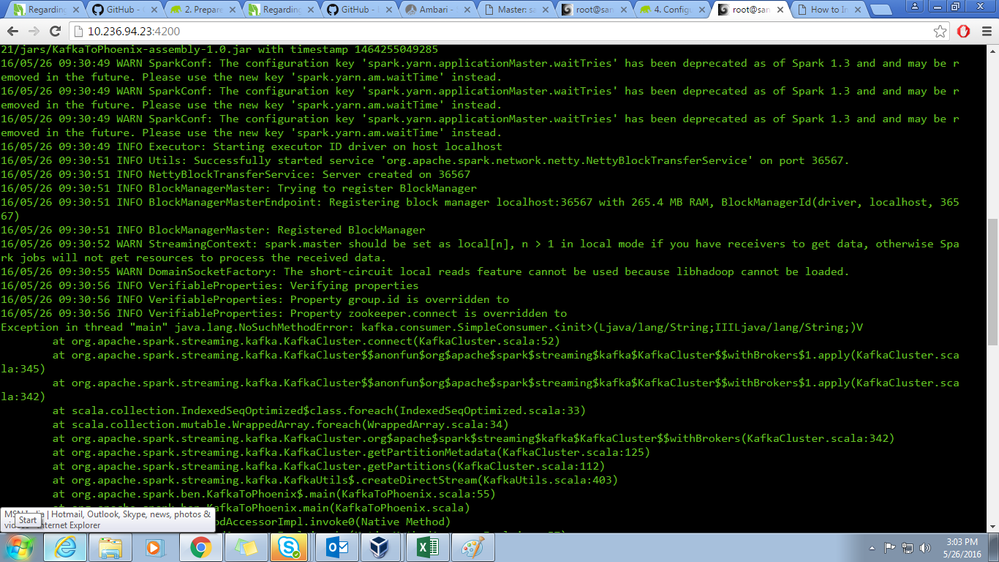Open the new tab button
999x562 pixels.
pyautogui.click(x=881, y=10)
